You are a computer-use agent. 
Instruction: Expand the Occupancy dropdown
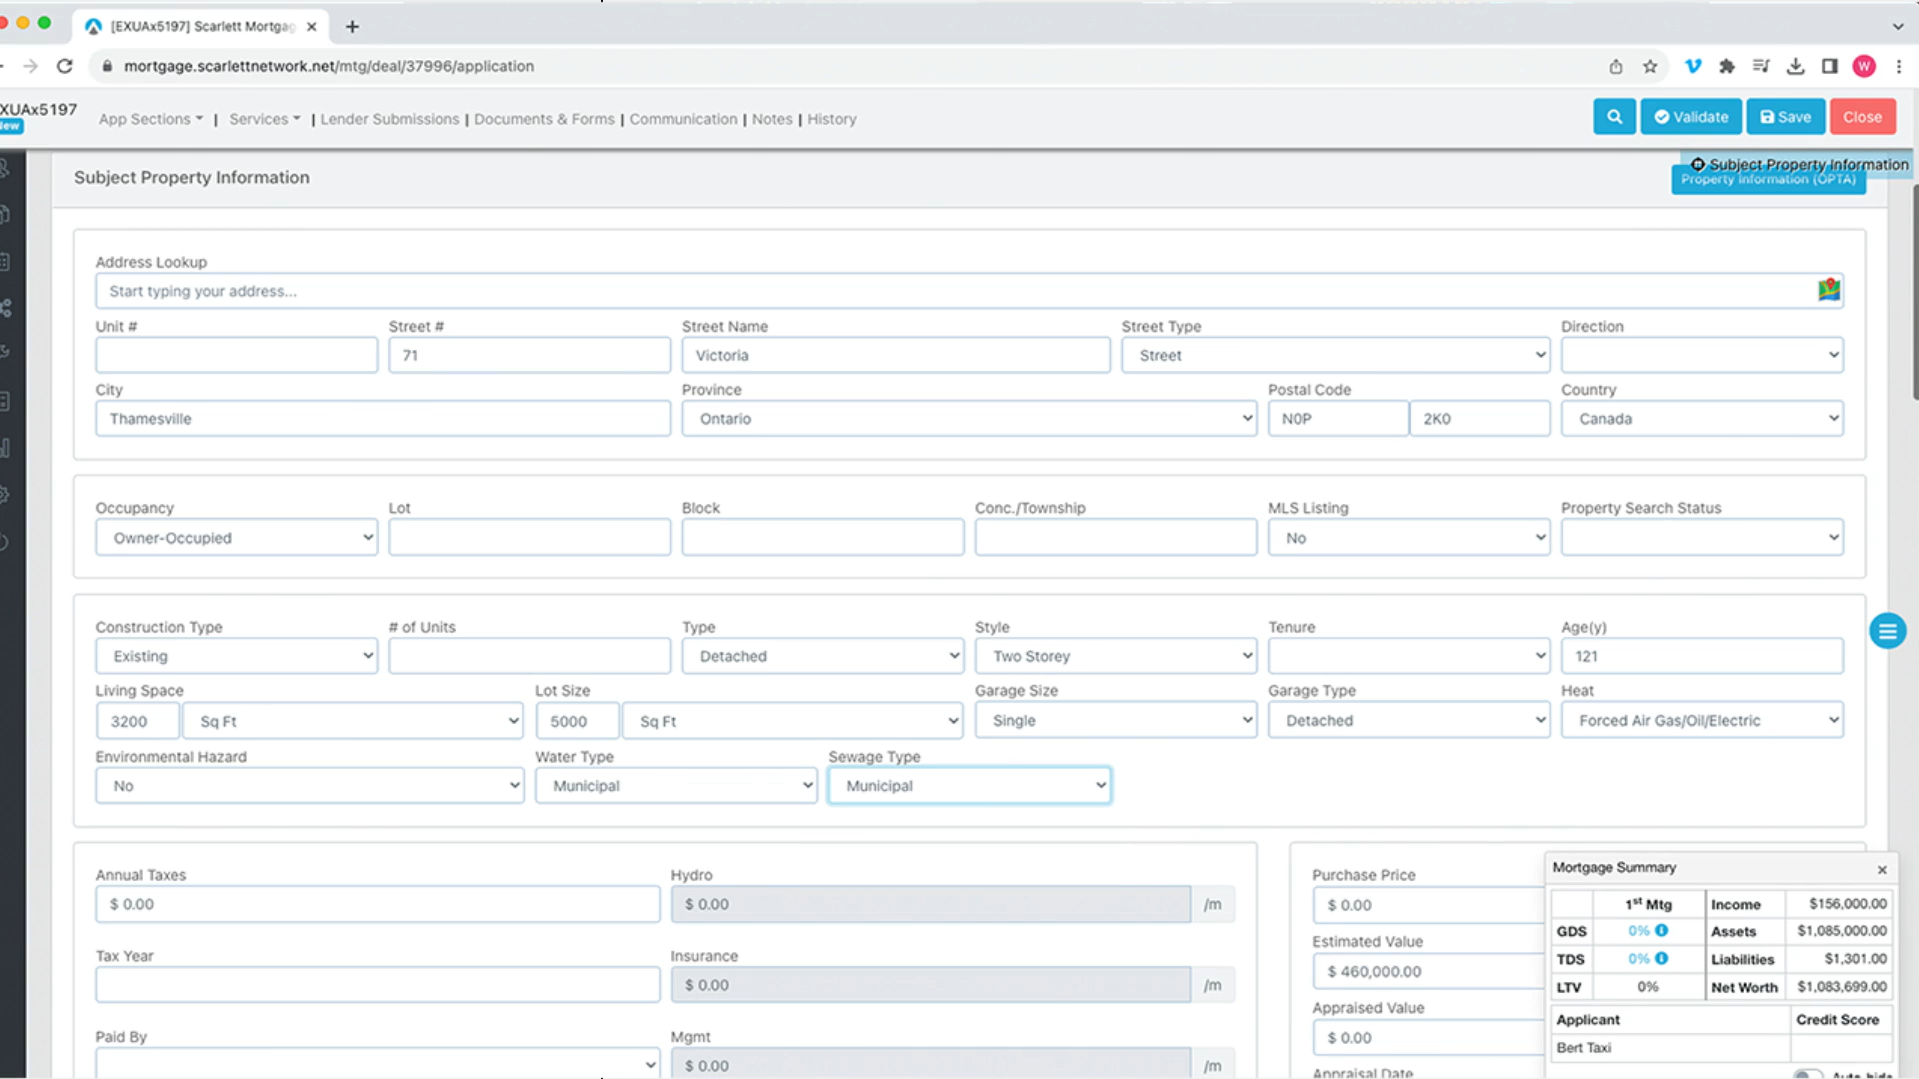point(236,538)
